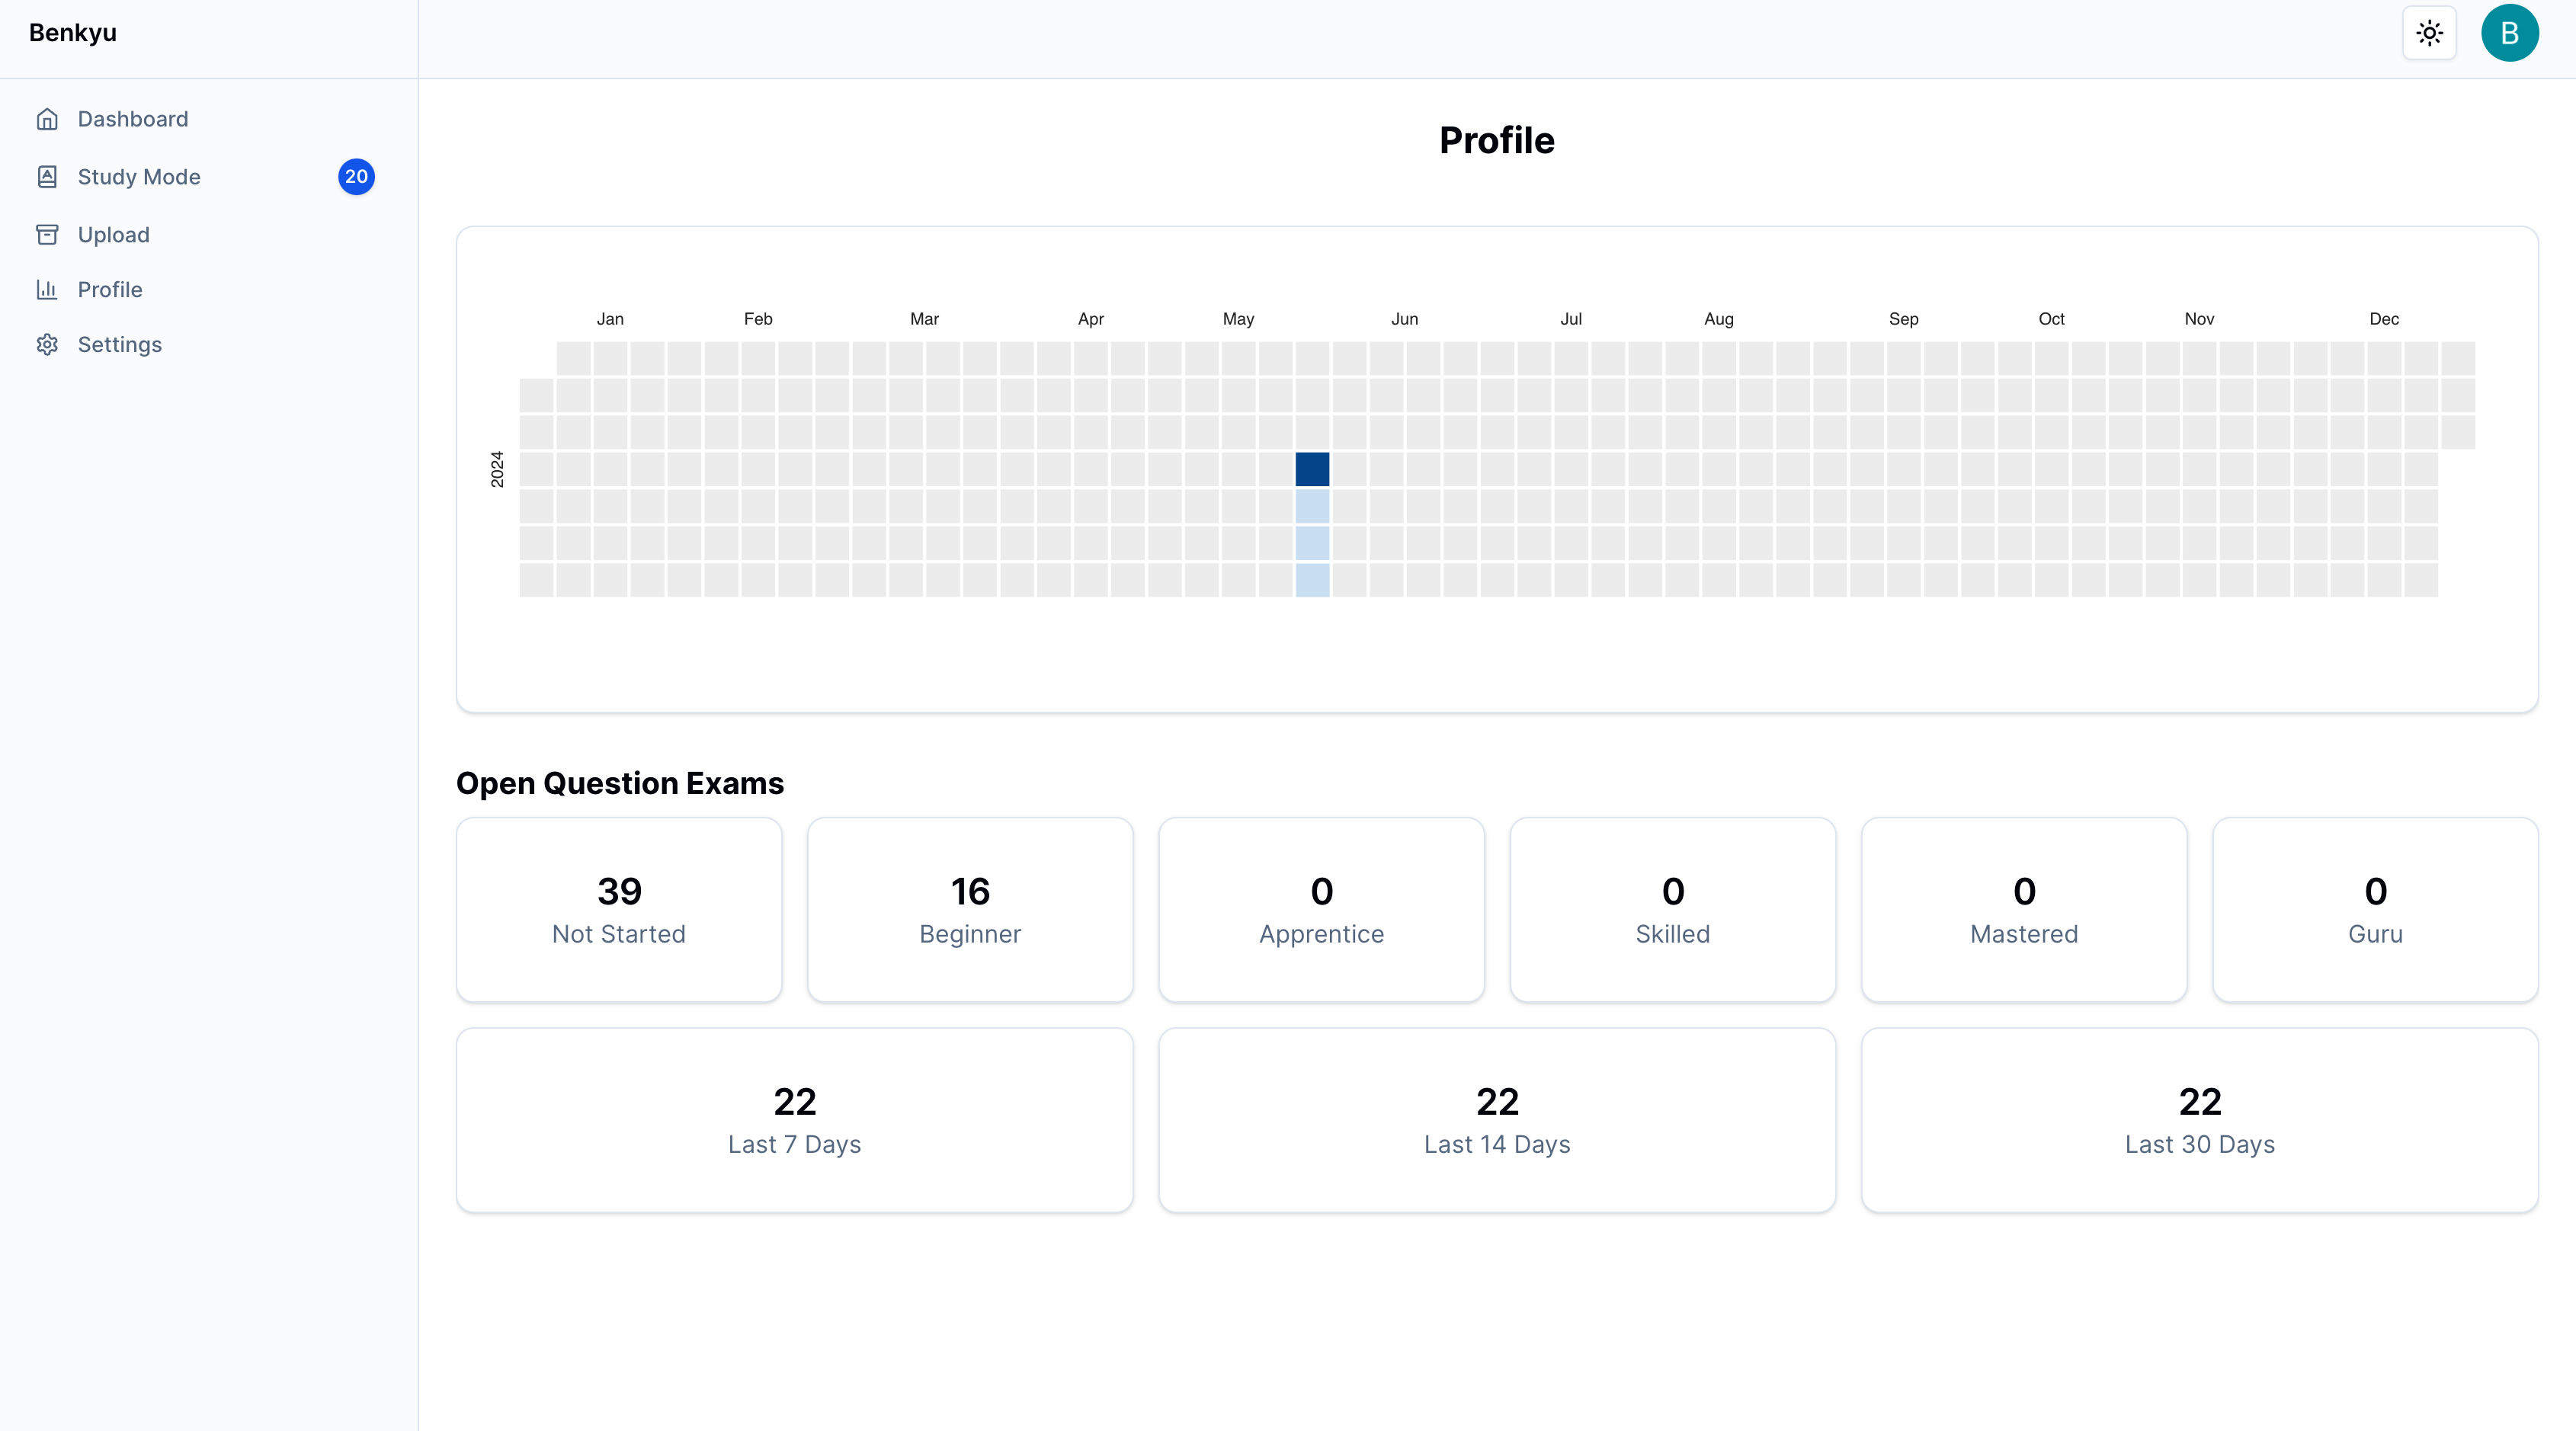The height and width of the screenshot is (1431, 2576).
Task: Click the Upload archive icon
Action: tap(47, 235)
